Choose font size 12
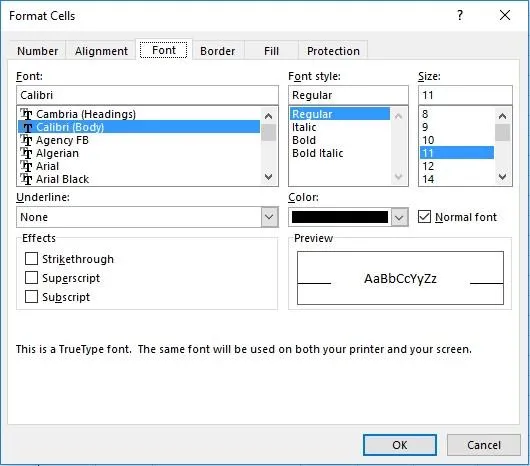 coord(457,166)
